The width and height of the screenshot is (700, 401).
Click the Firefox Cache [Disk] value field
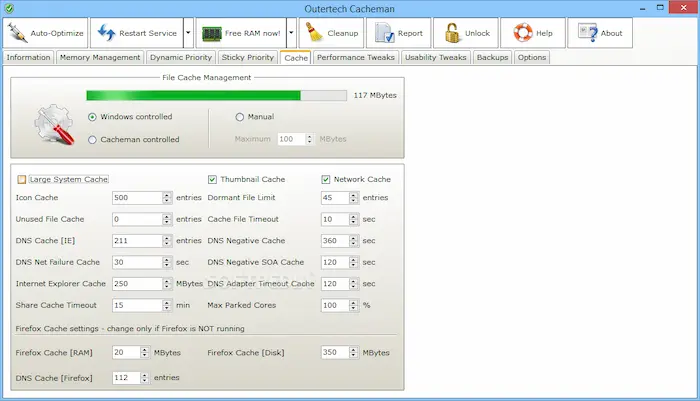point(335,352)
